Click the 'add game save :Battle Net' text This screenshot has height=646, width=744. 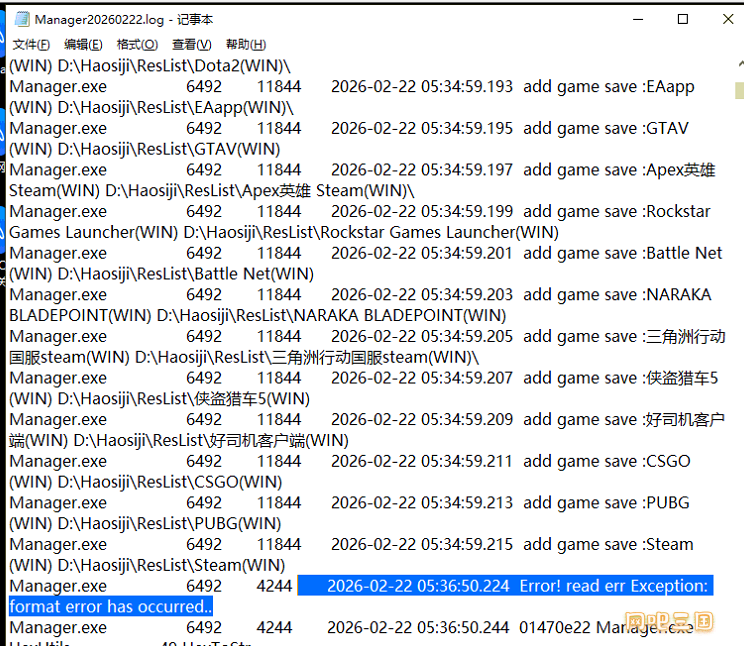[623, 253]
